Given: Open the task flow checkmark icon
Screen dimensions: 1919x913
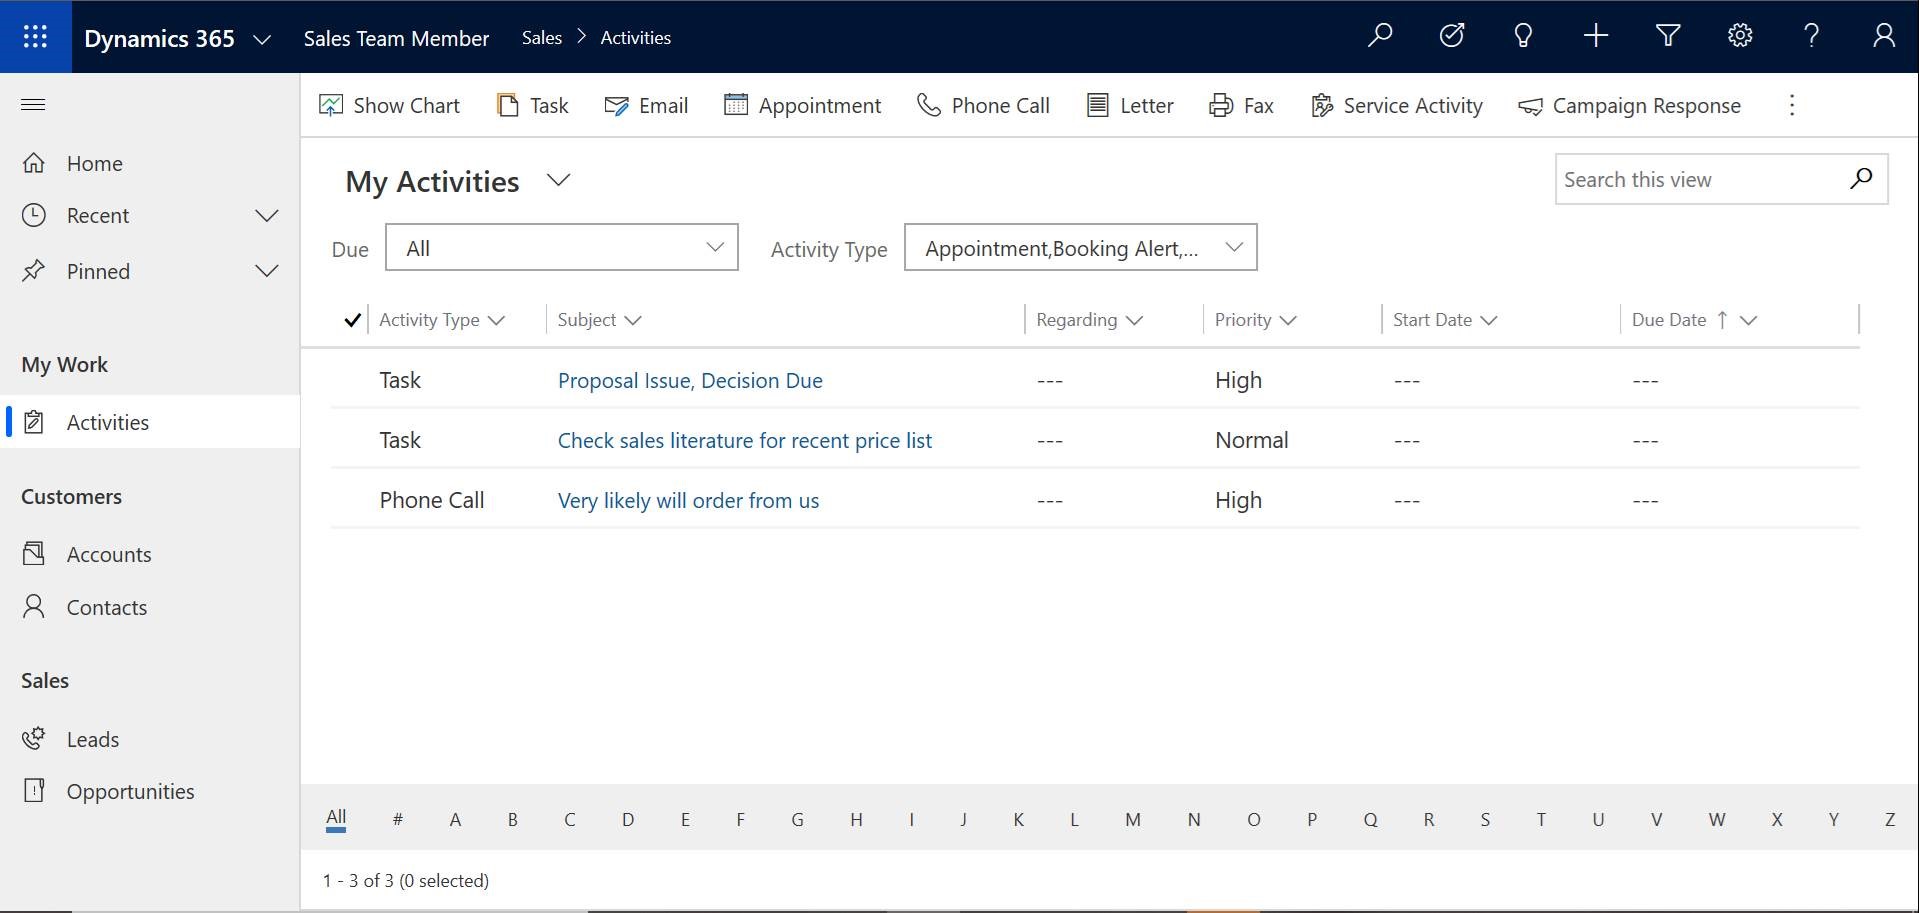Looking at the screenshot, I should pyautogui.click(x=1451, y=37).
